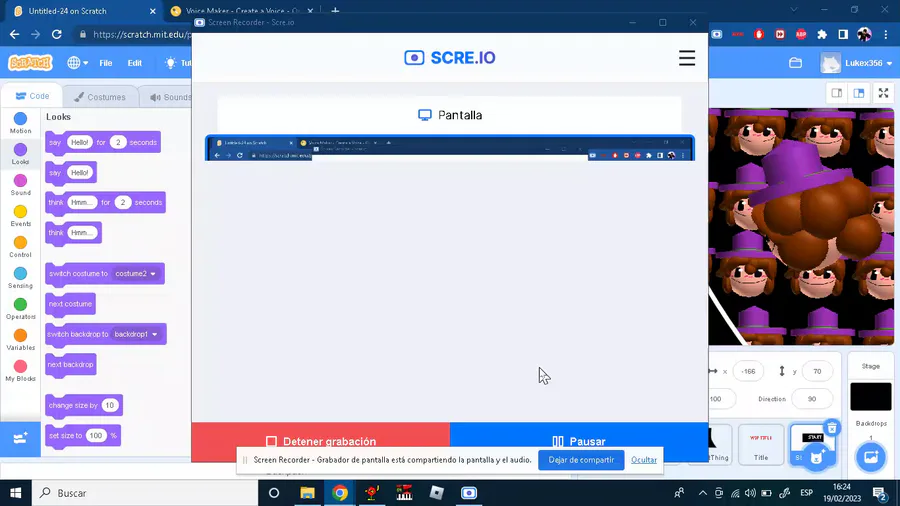Viewport: 900px width, 506px height.
Task: Select the Title sprite thumbnail
Action: click(x=761, y=443)
